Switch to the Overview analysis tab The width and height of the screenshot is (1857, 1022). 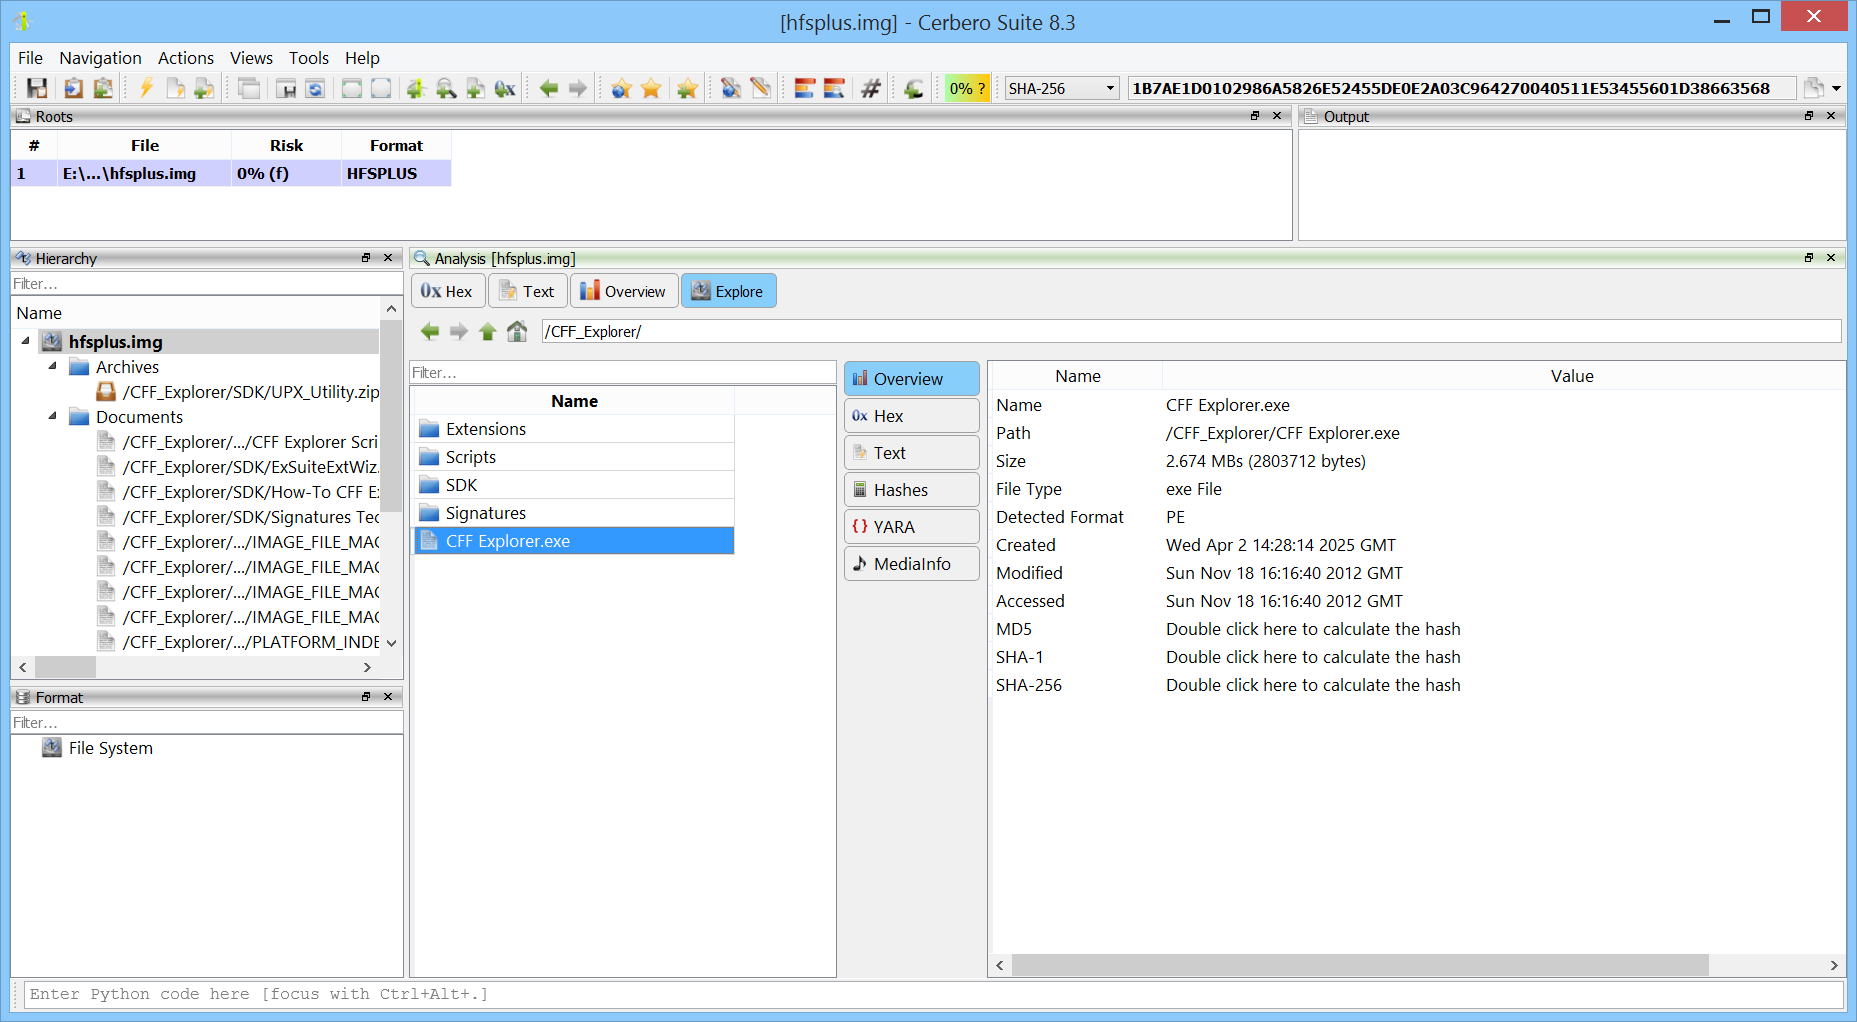[x=624, y=291]
